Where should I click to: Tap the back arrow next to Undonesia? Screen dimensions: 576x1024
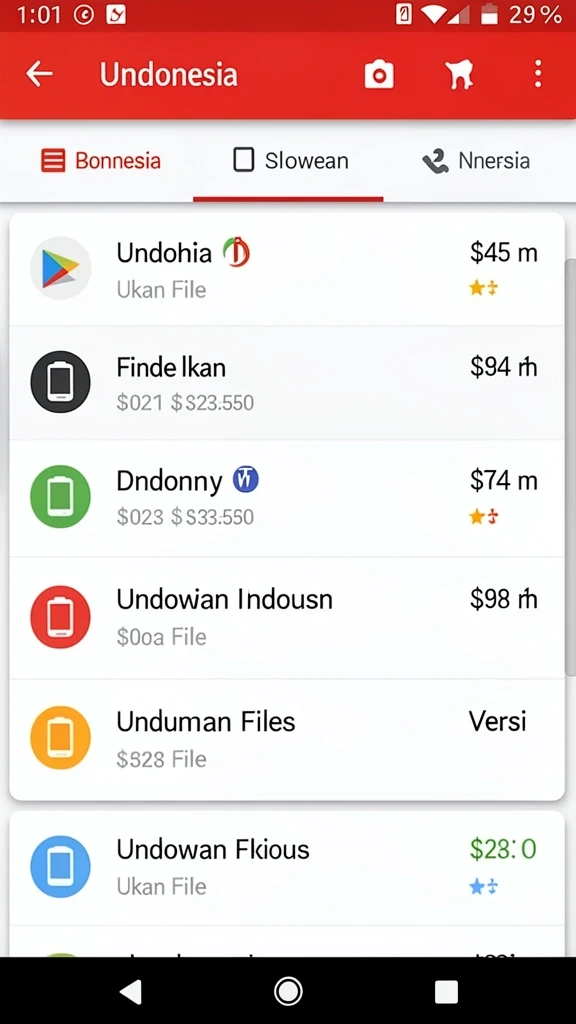pyautogui.click(x=39, y=74)
